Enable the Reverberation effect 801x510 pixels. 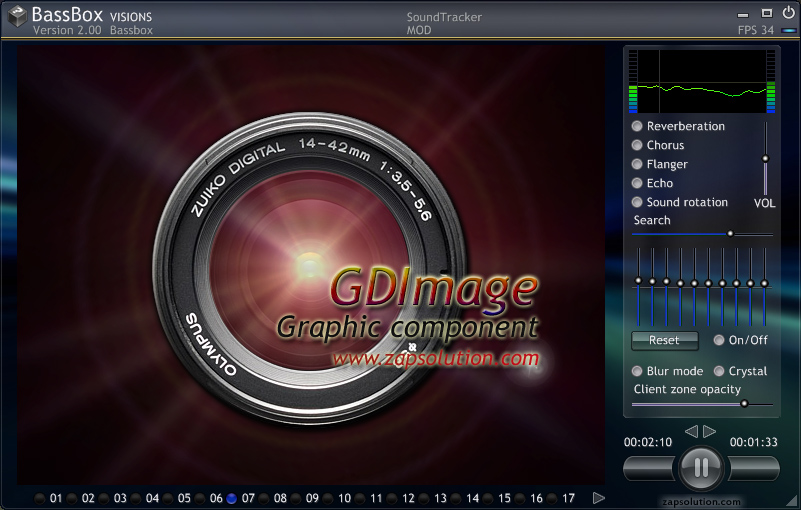[637, 126]
